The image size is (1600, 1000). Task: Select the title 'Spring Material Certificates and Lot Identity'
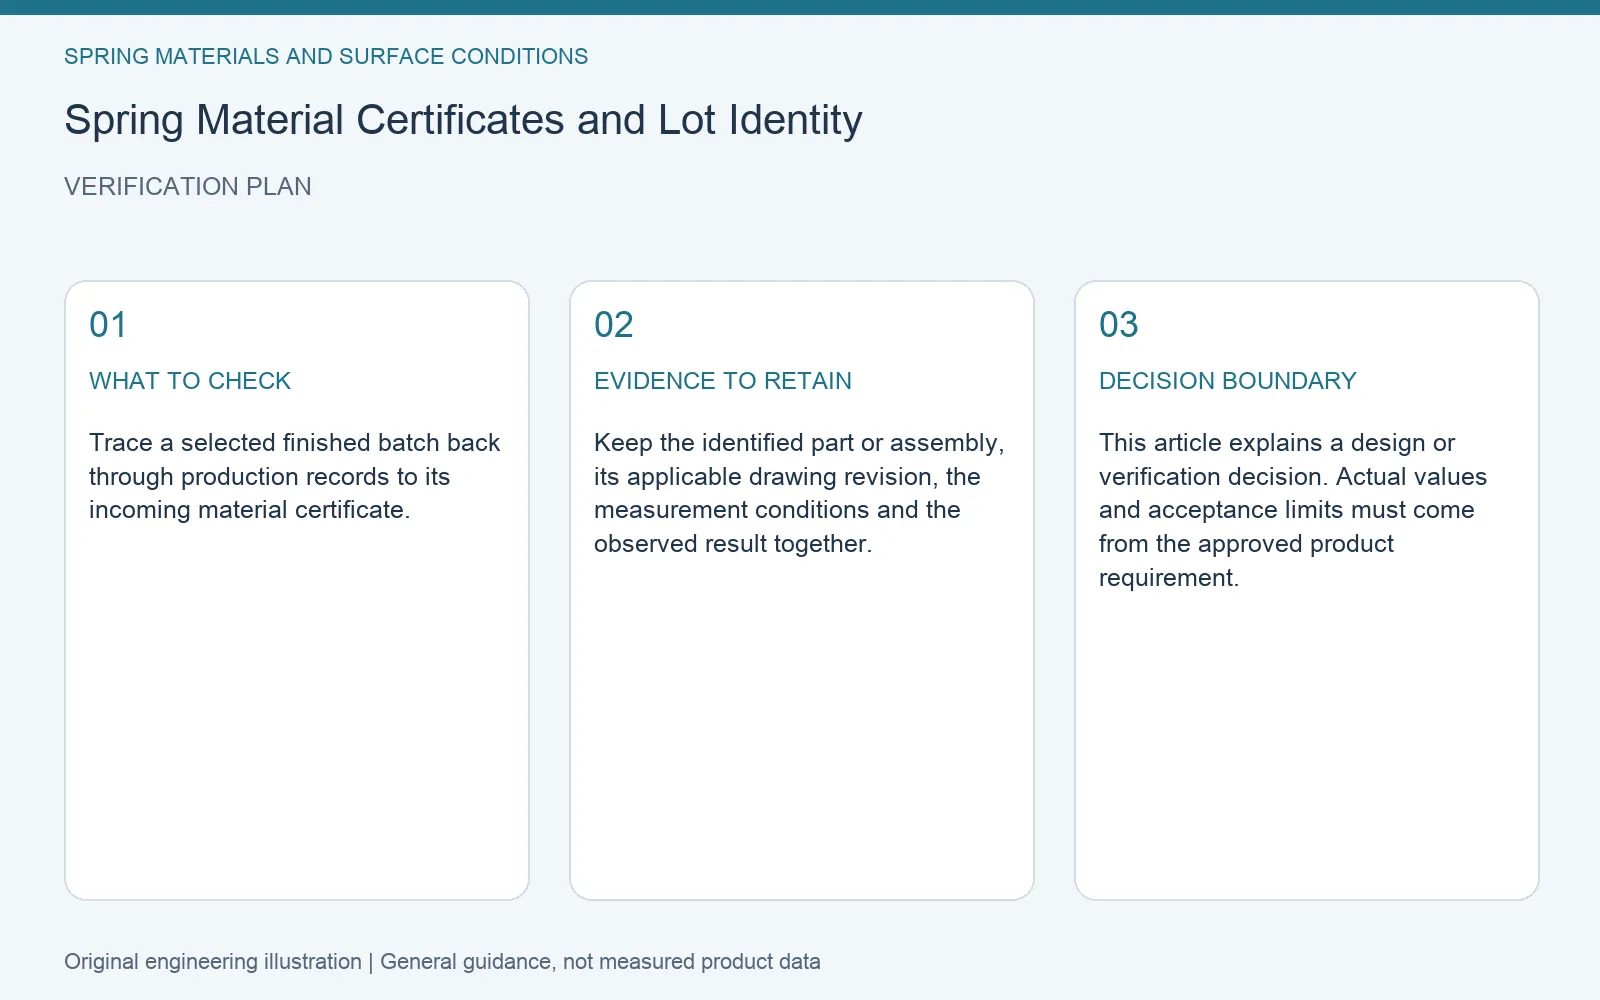click(x=463, y=120)
